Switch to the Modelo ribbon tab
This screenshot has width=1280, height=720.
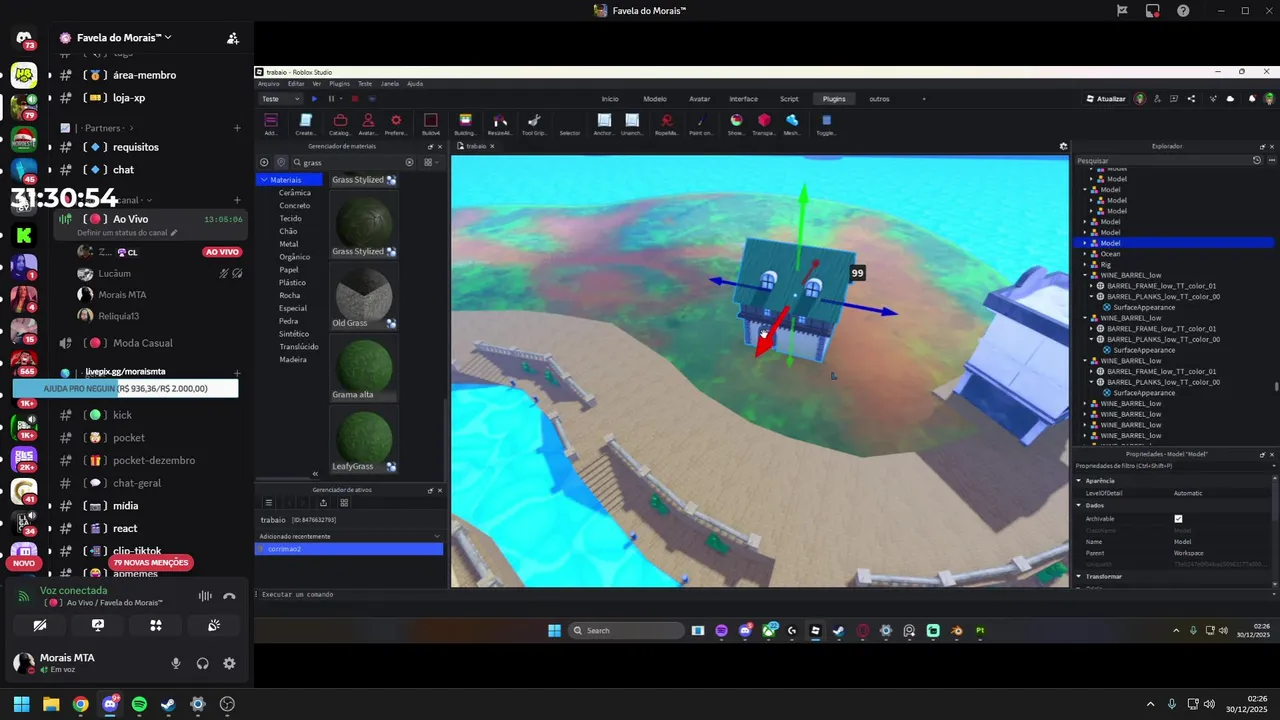coord(655,99)
